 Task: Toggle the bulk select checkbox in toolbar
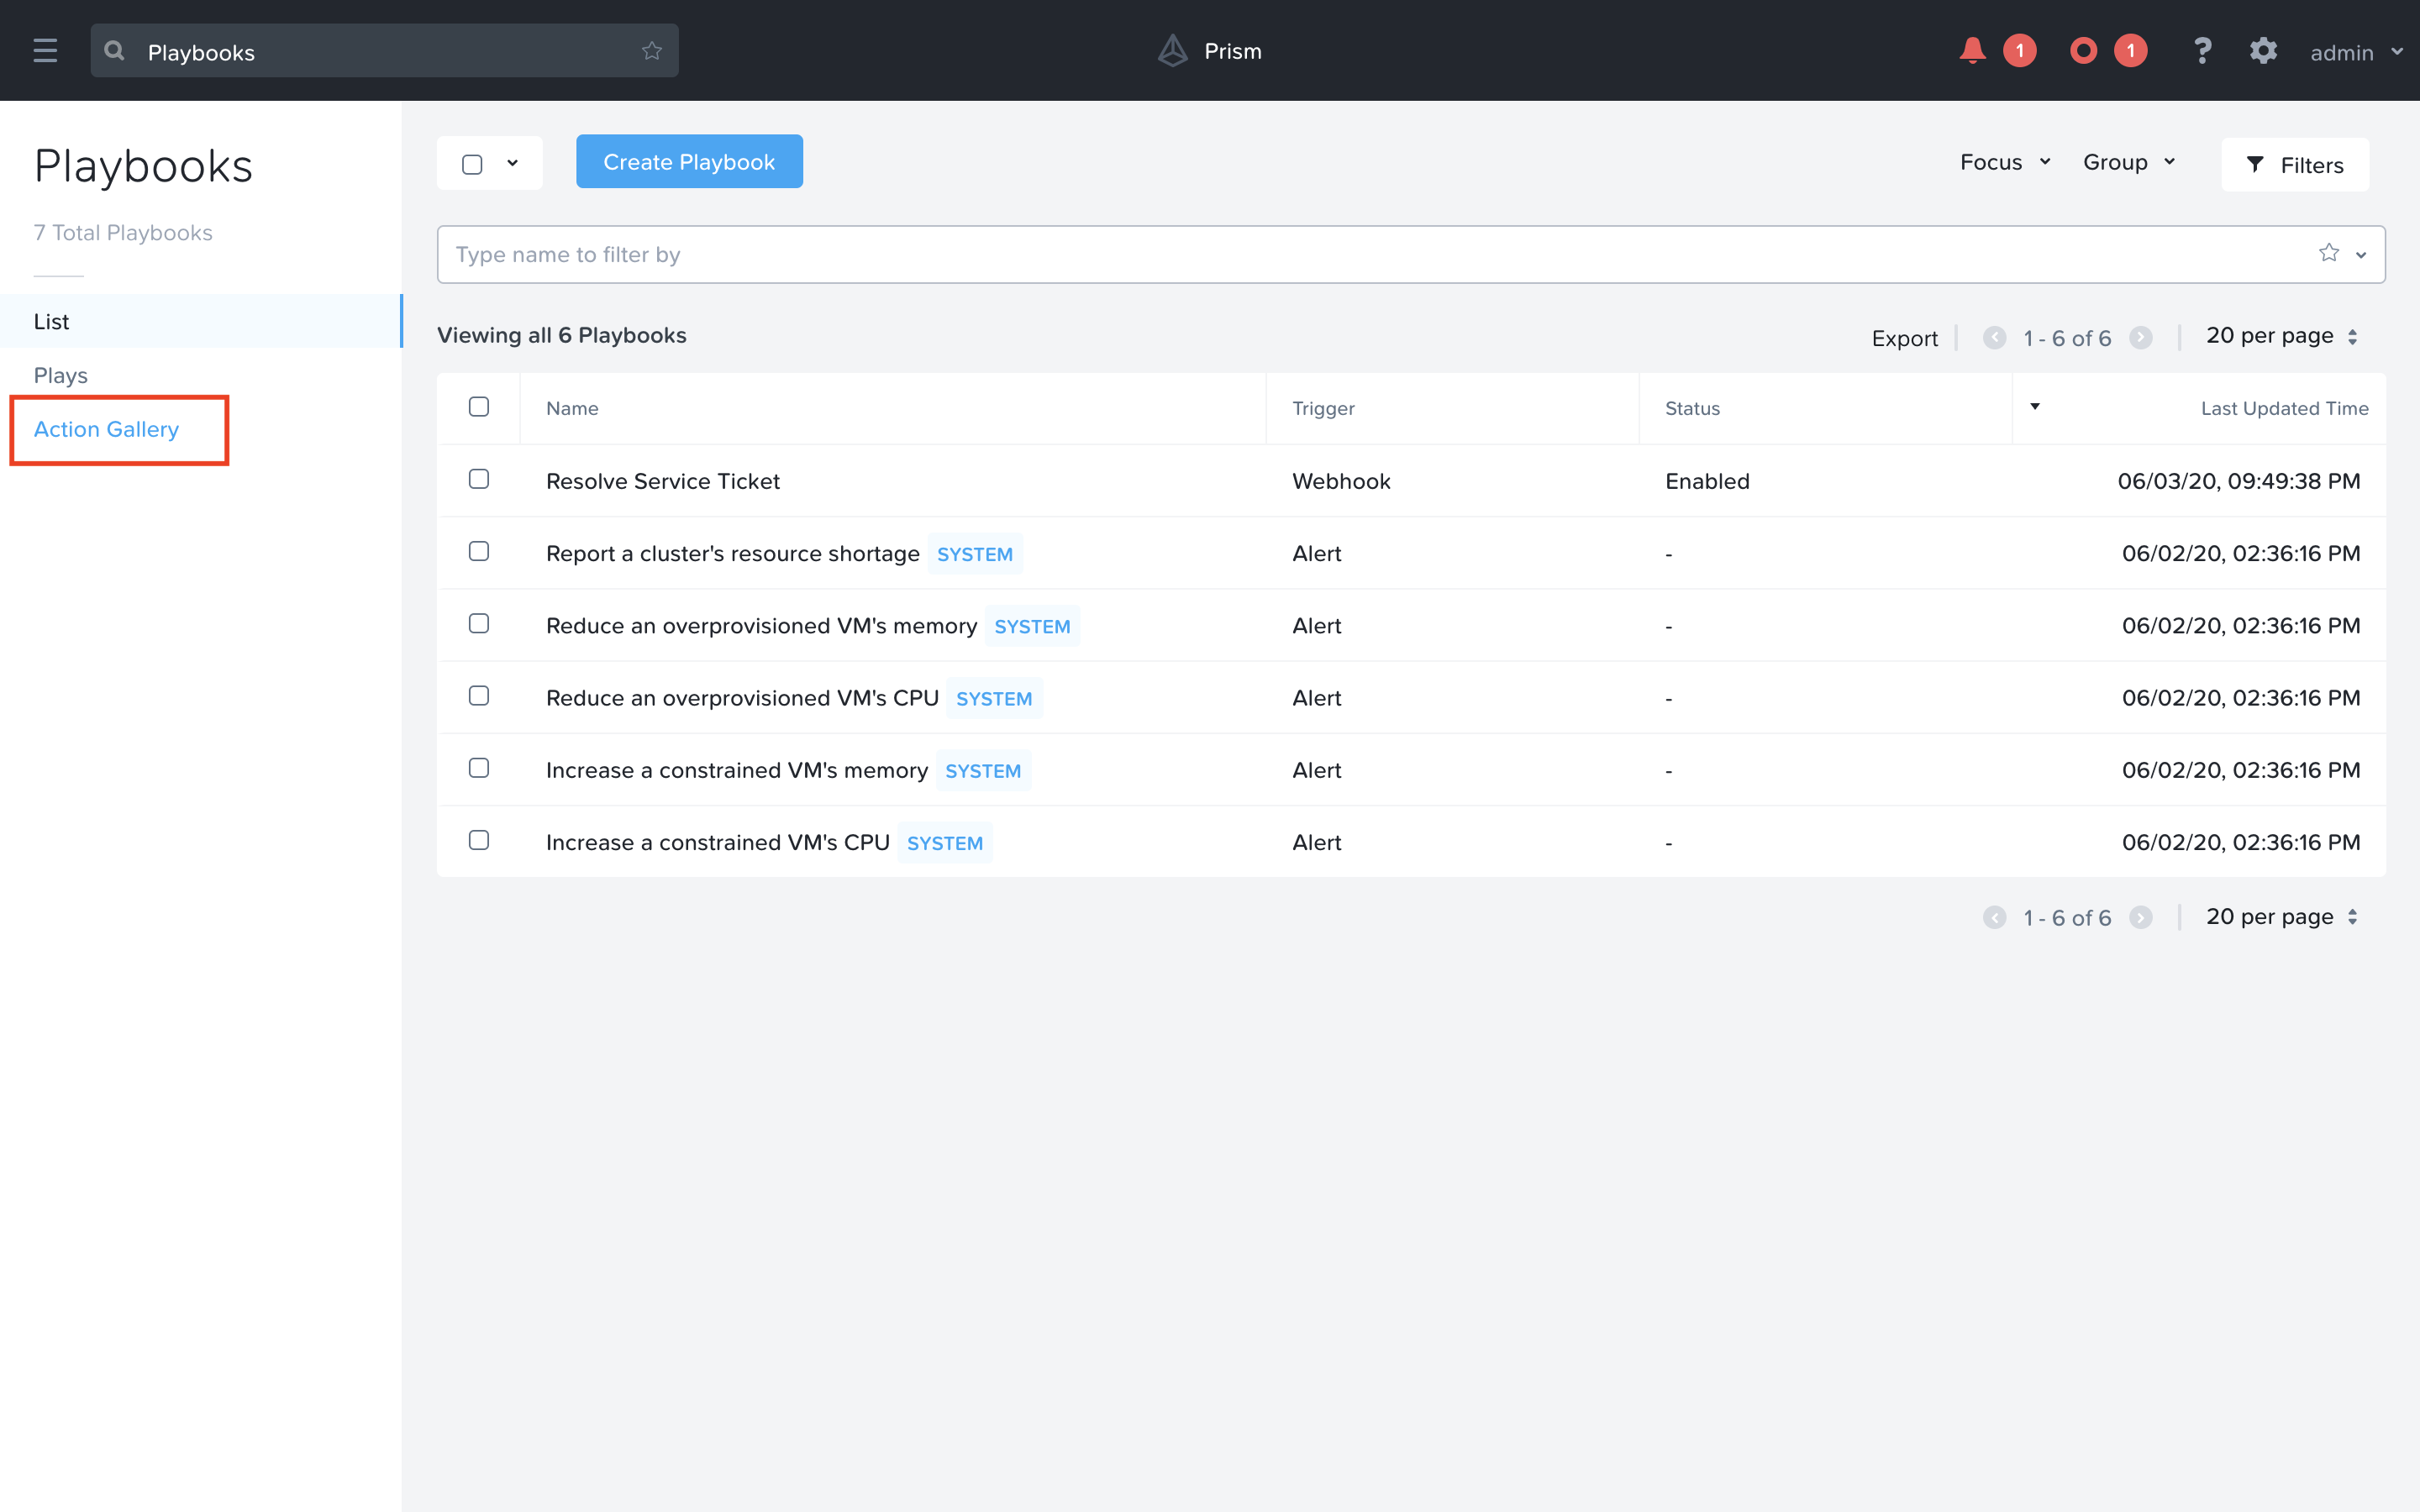472,164
